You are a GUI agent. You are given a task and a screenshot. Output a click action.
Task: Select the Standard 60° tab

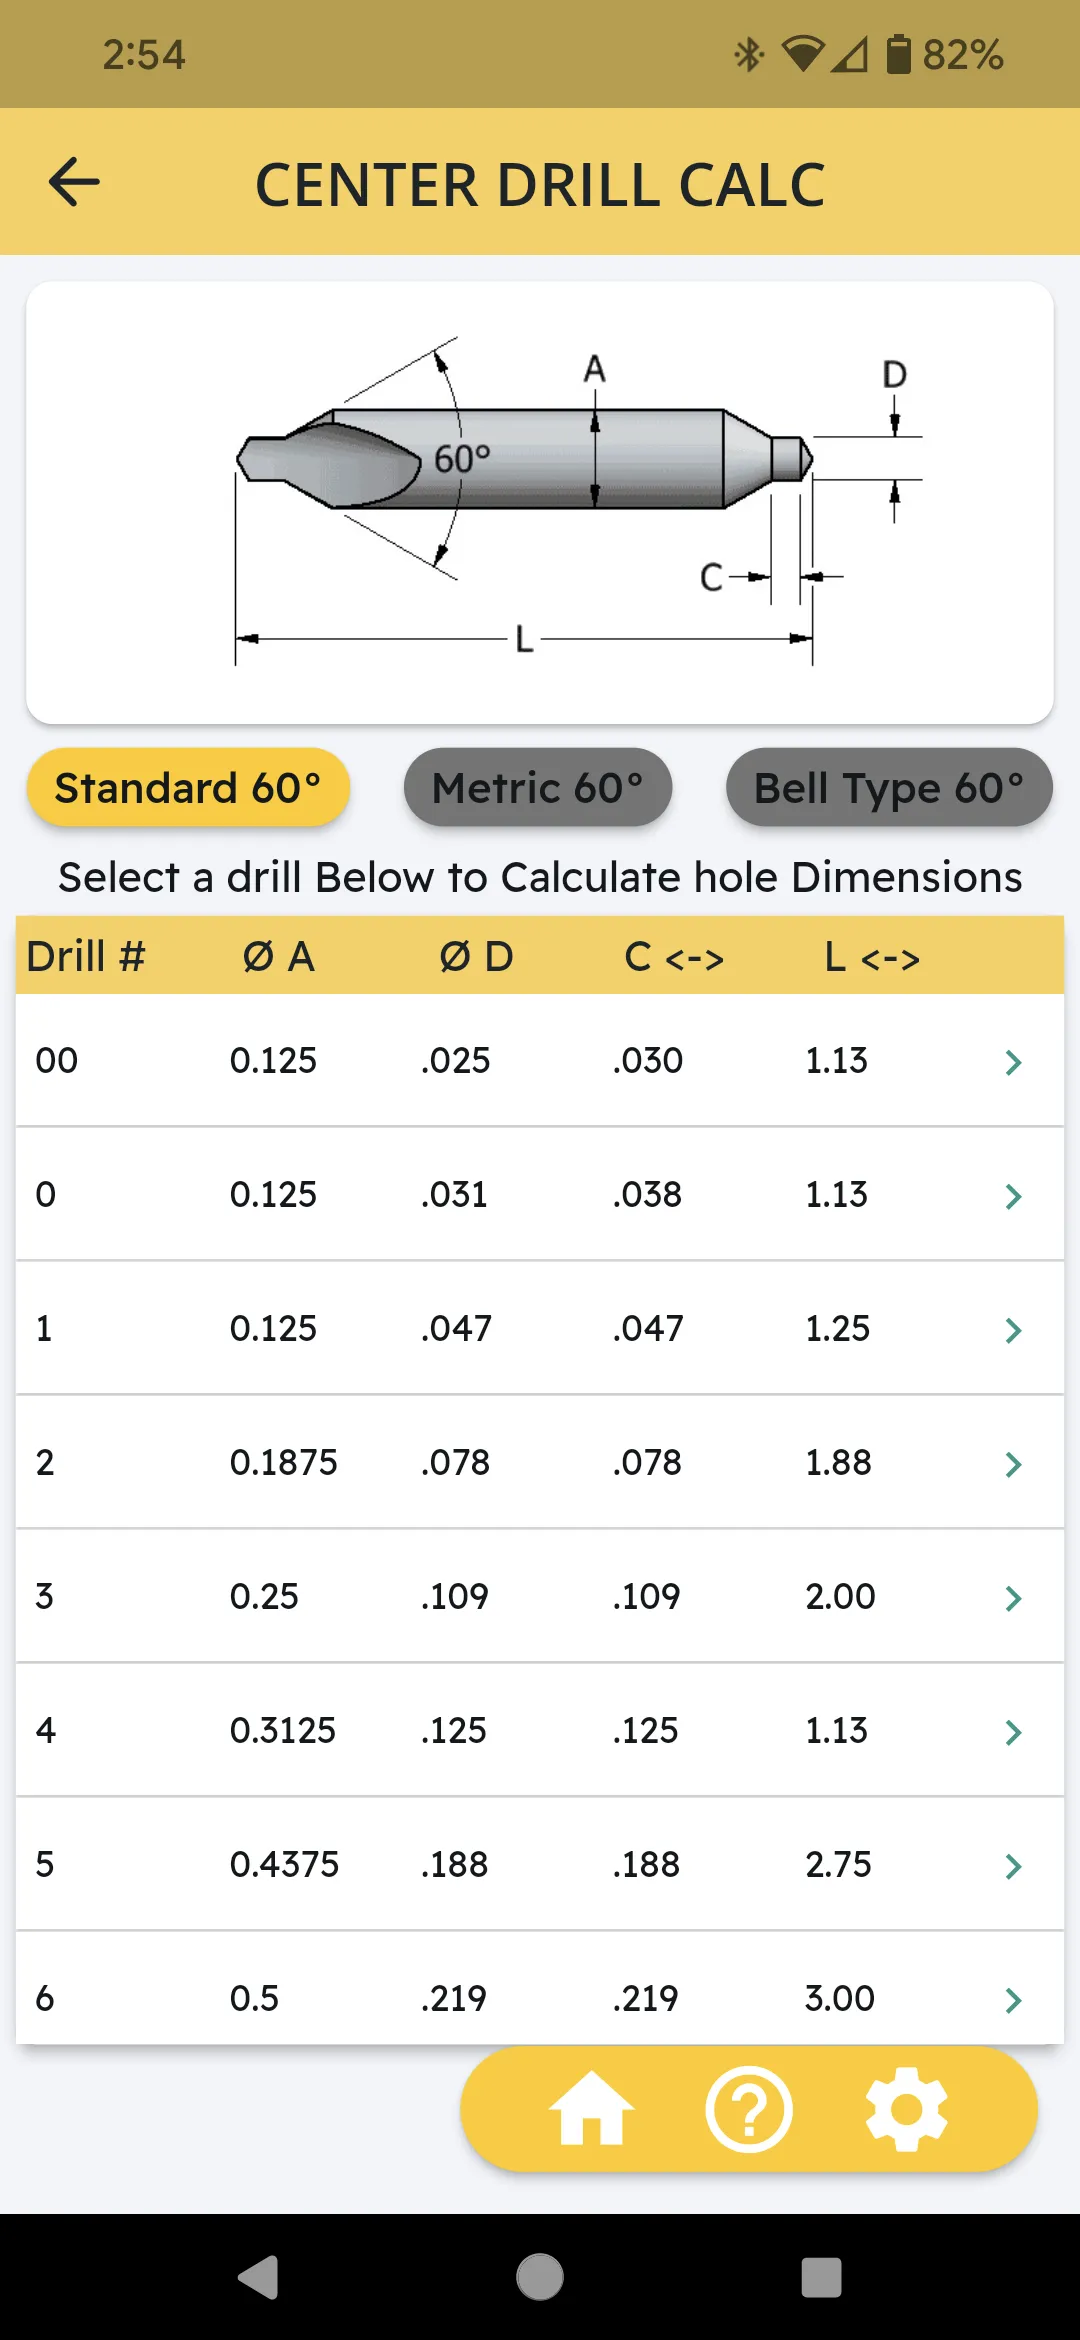click(188, 787)
